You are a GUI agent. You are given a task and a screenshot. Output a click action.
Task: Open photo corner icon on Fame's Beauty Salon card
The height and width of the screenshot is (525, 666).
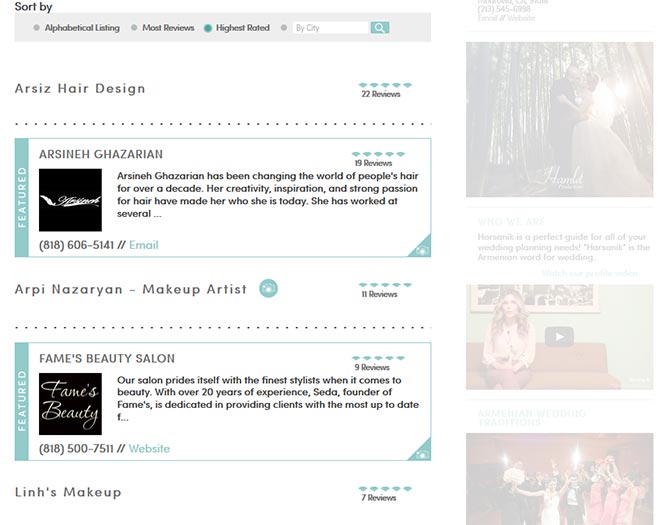[422, 453]
